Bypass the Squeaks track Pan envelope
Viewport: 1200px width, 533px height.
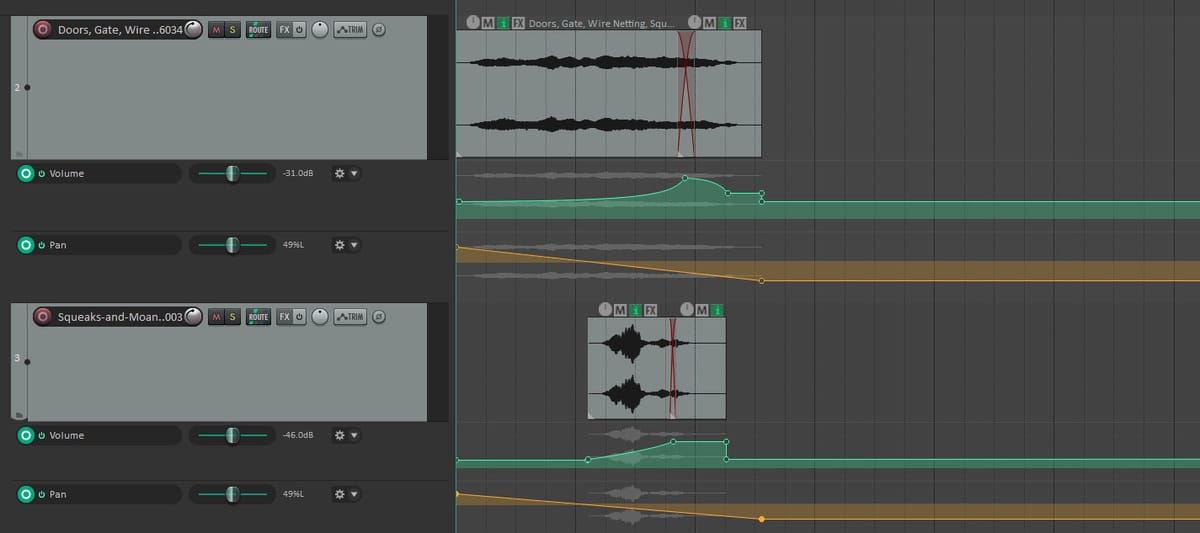[42, 494]
